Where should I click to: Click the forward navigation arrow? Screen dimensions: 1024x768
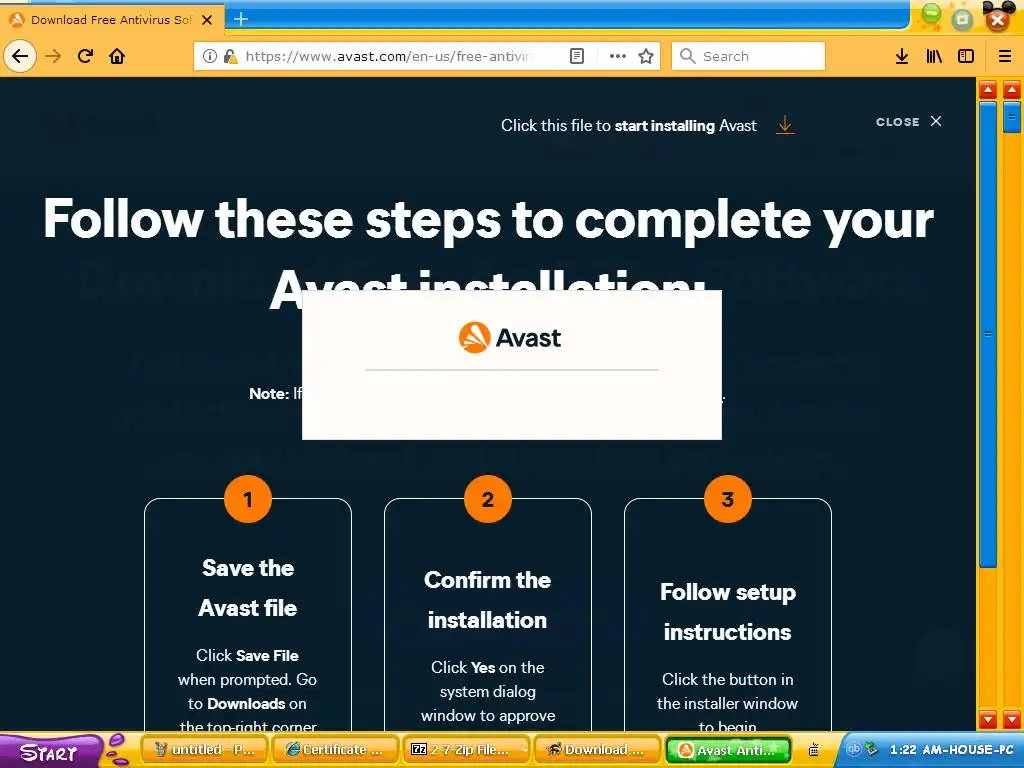click(53, 56)
